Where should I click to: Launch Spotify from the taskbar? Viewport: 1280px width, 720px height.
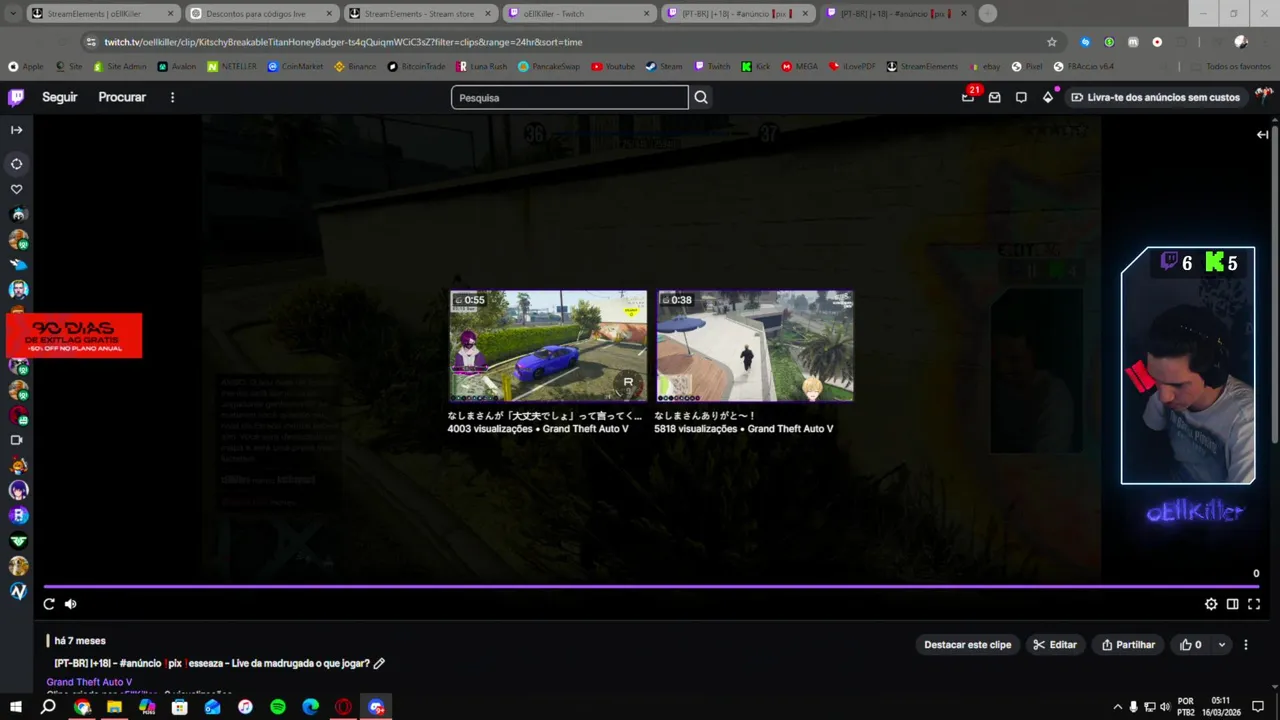(278, 707)
